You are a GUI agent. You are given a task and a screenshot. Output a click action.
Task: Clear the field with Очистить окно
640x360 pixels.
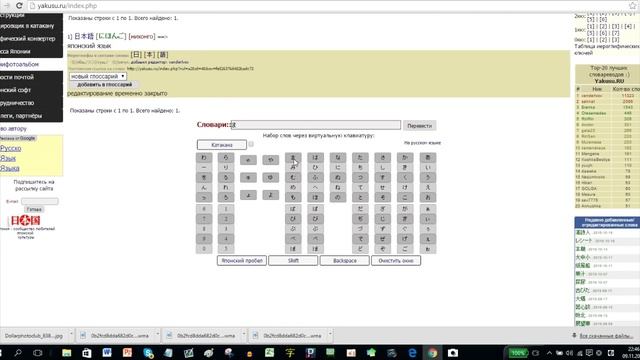tap(396, 260)
